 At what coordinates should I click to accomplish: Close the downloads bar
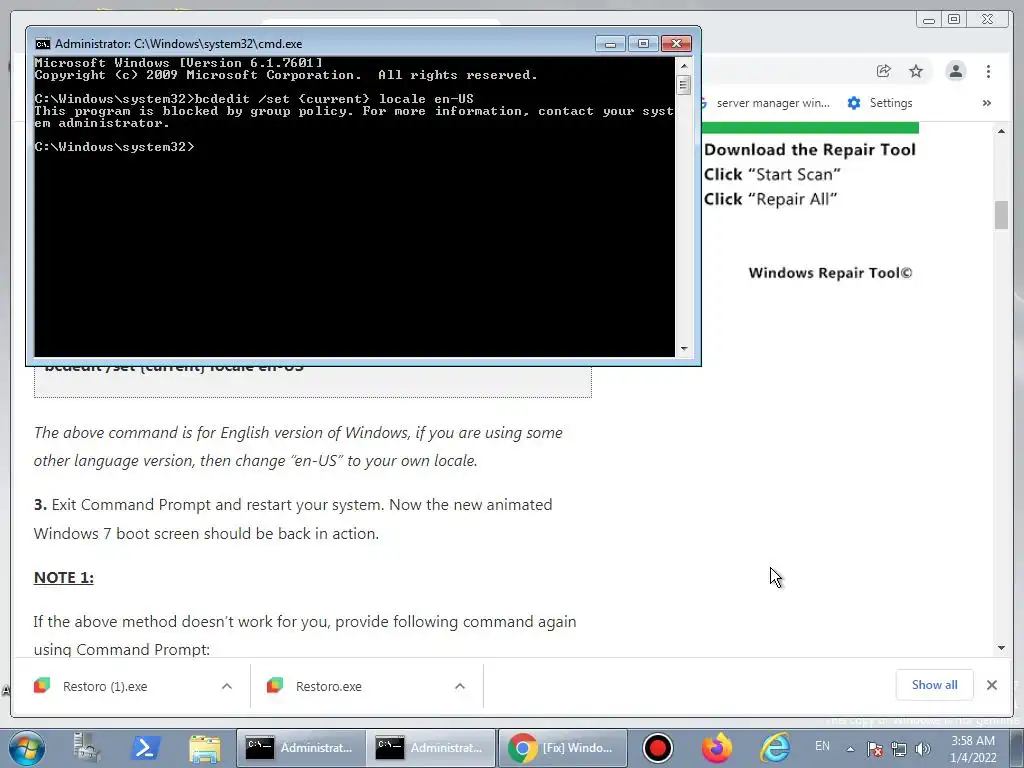tap(991, 685)
